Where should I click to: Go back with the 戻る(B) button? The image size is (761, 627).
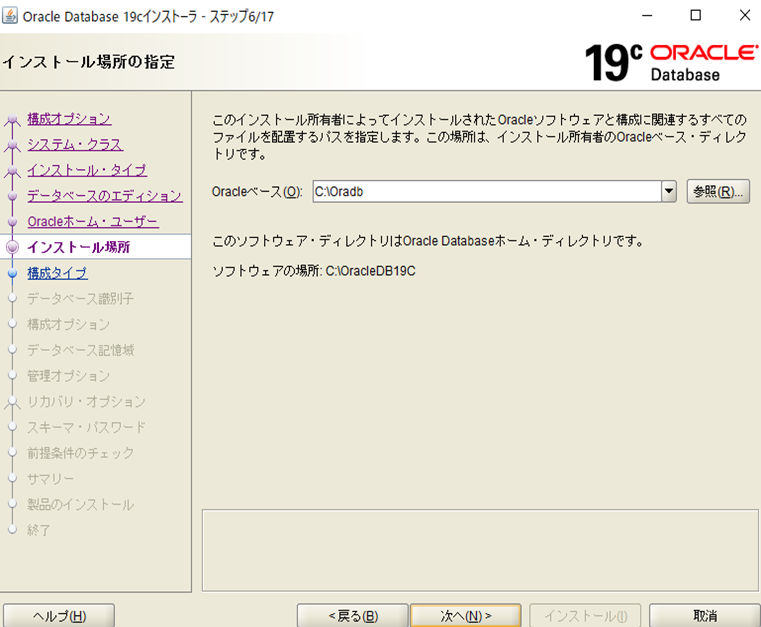point(352,616)
